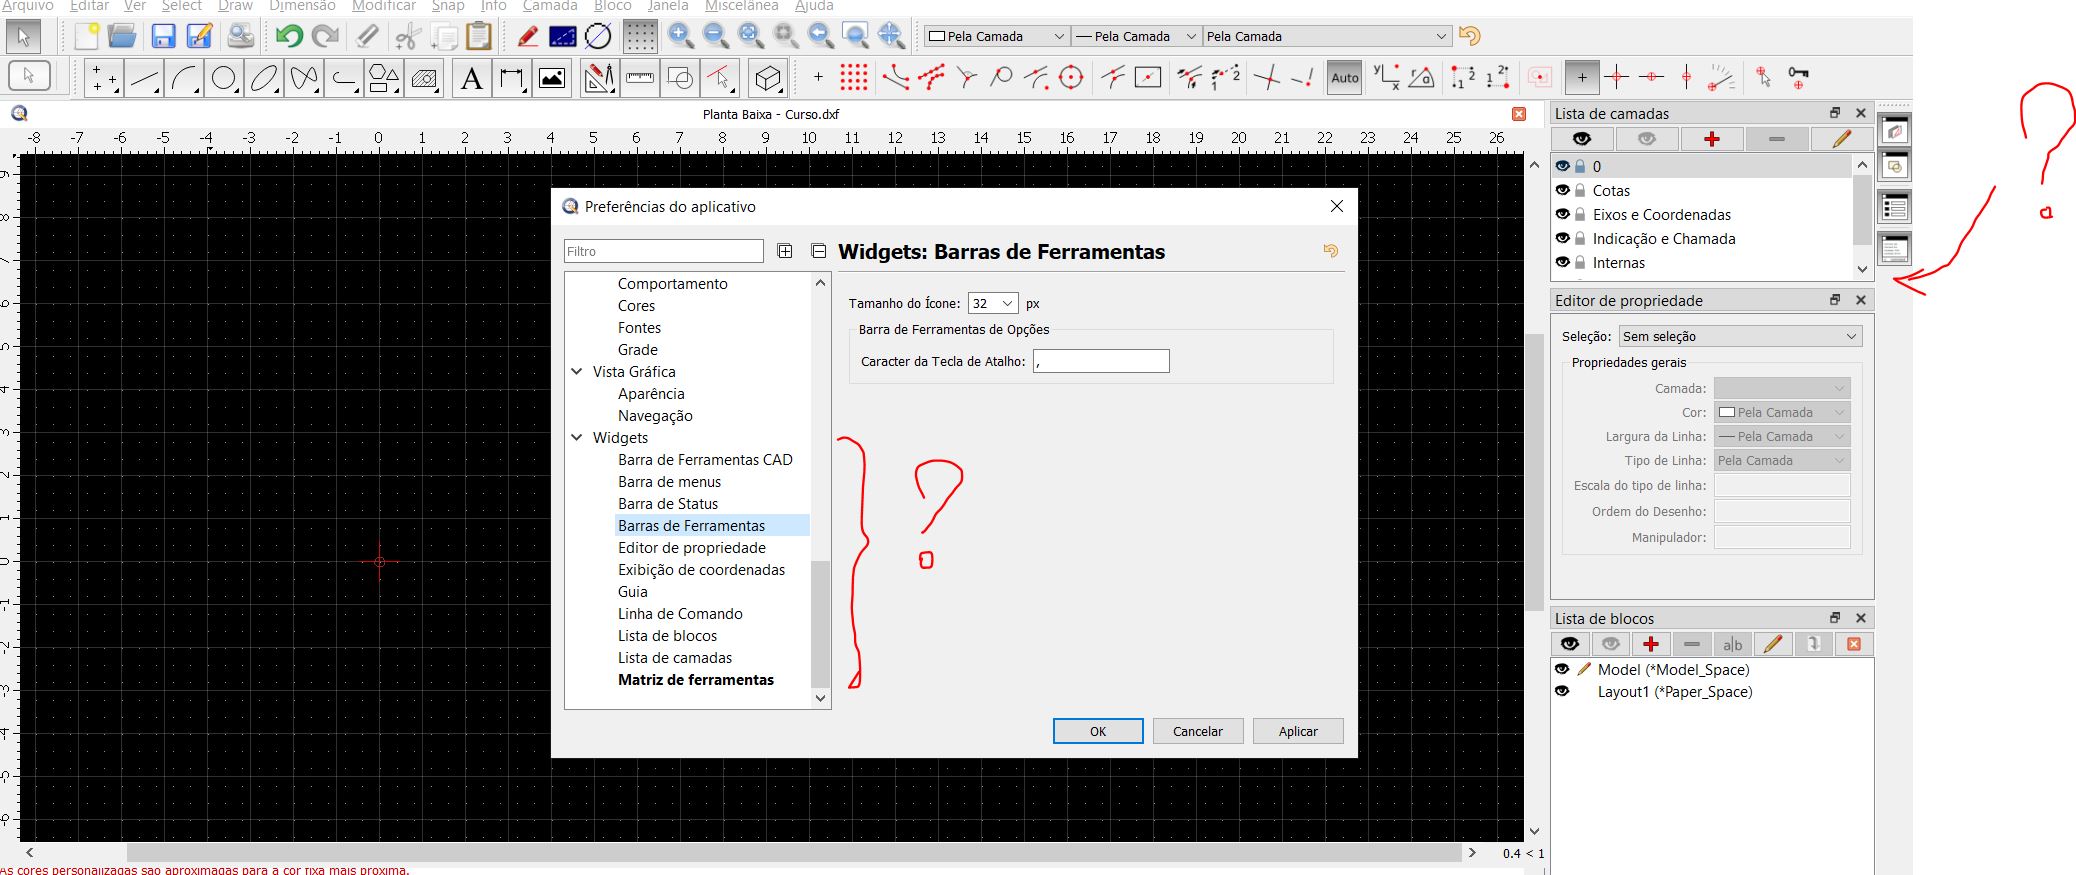Click the Insert Image tool
Screen dimensions: 2076x875
click(552, 78)
